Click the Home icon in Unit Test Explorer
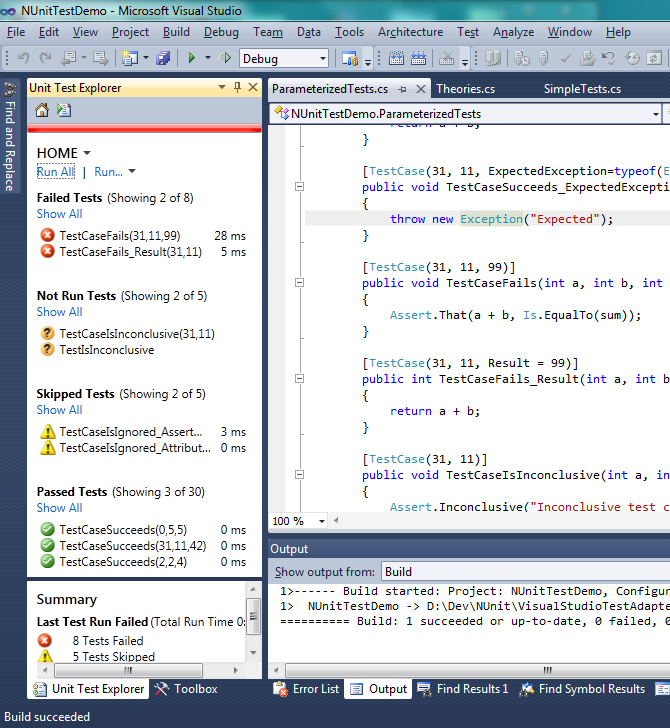 (42, 110)
